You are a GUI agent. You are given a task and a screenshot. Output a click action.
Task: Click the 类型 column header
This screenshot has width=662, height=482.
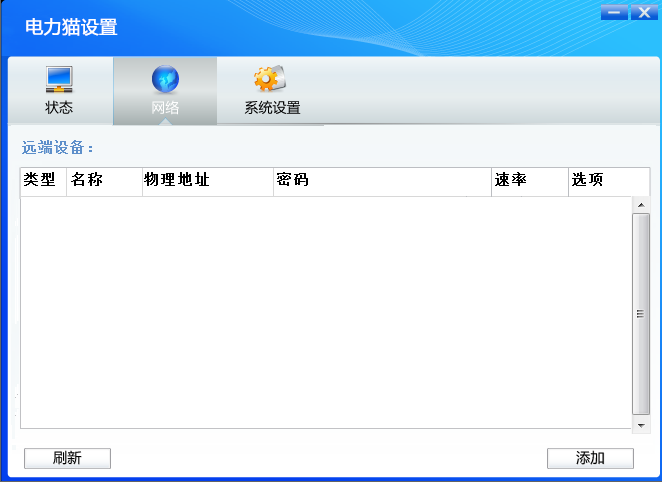pyautogui.click(x=43, y=182)
